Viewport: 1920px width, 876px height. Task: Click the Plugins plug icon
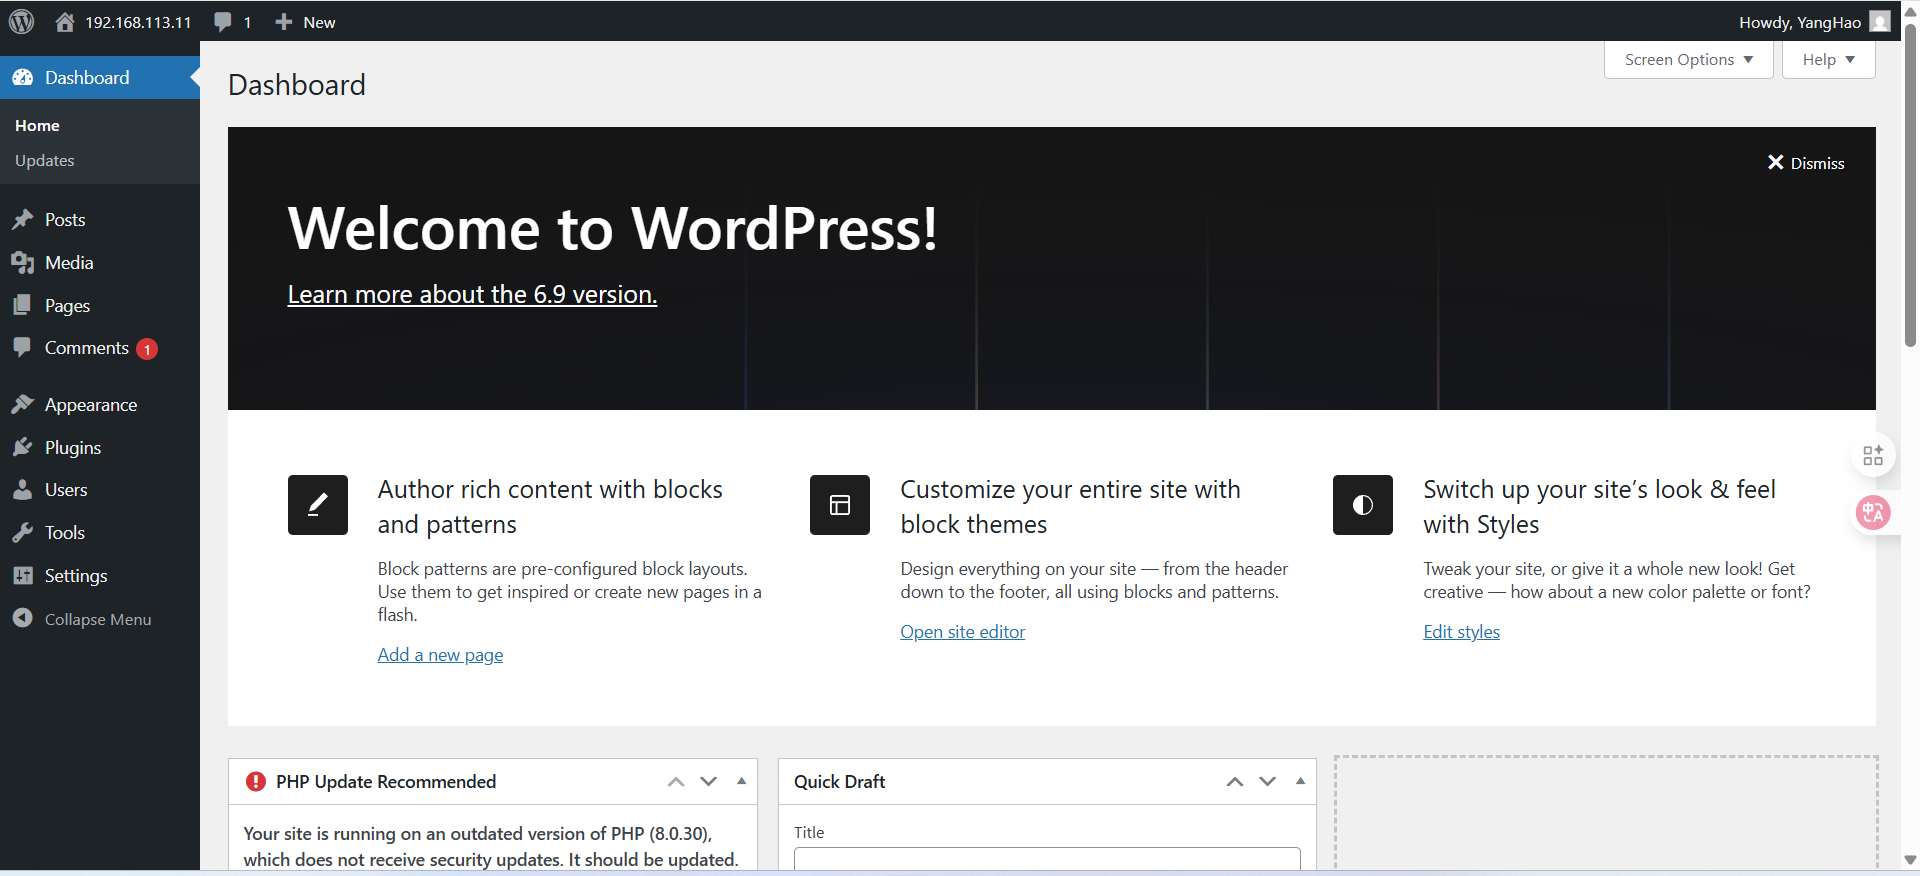pyautogui.click(x=23, y=448)
